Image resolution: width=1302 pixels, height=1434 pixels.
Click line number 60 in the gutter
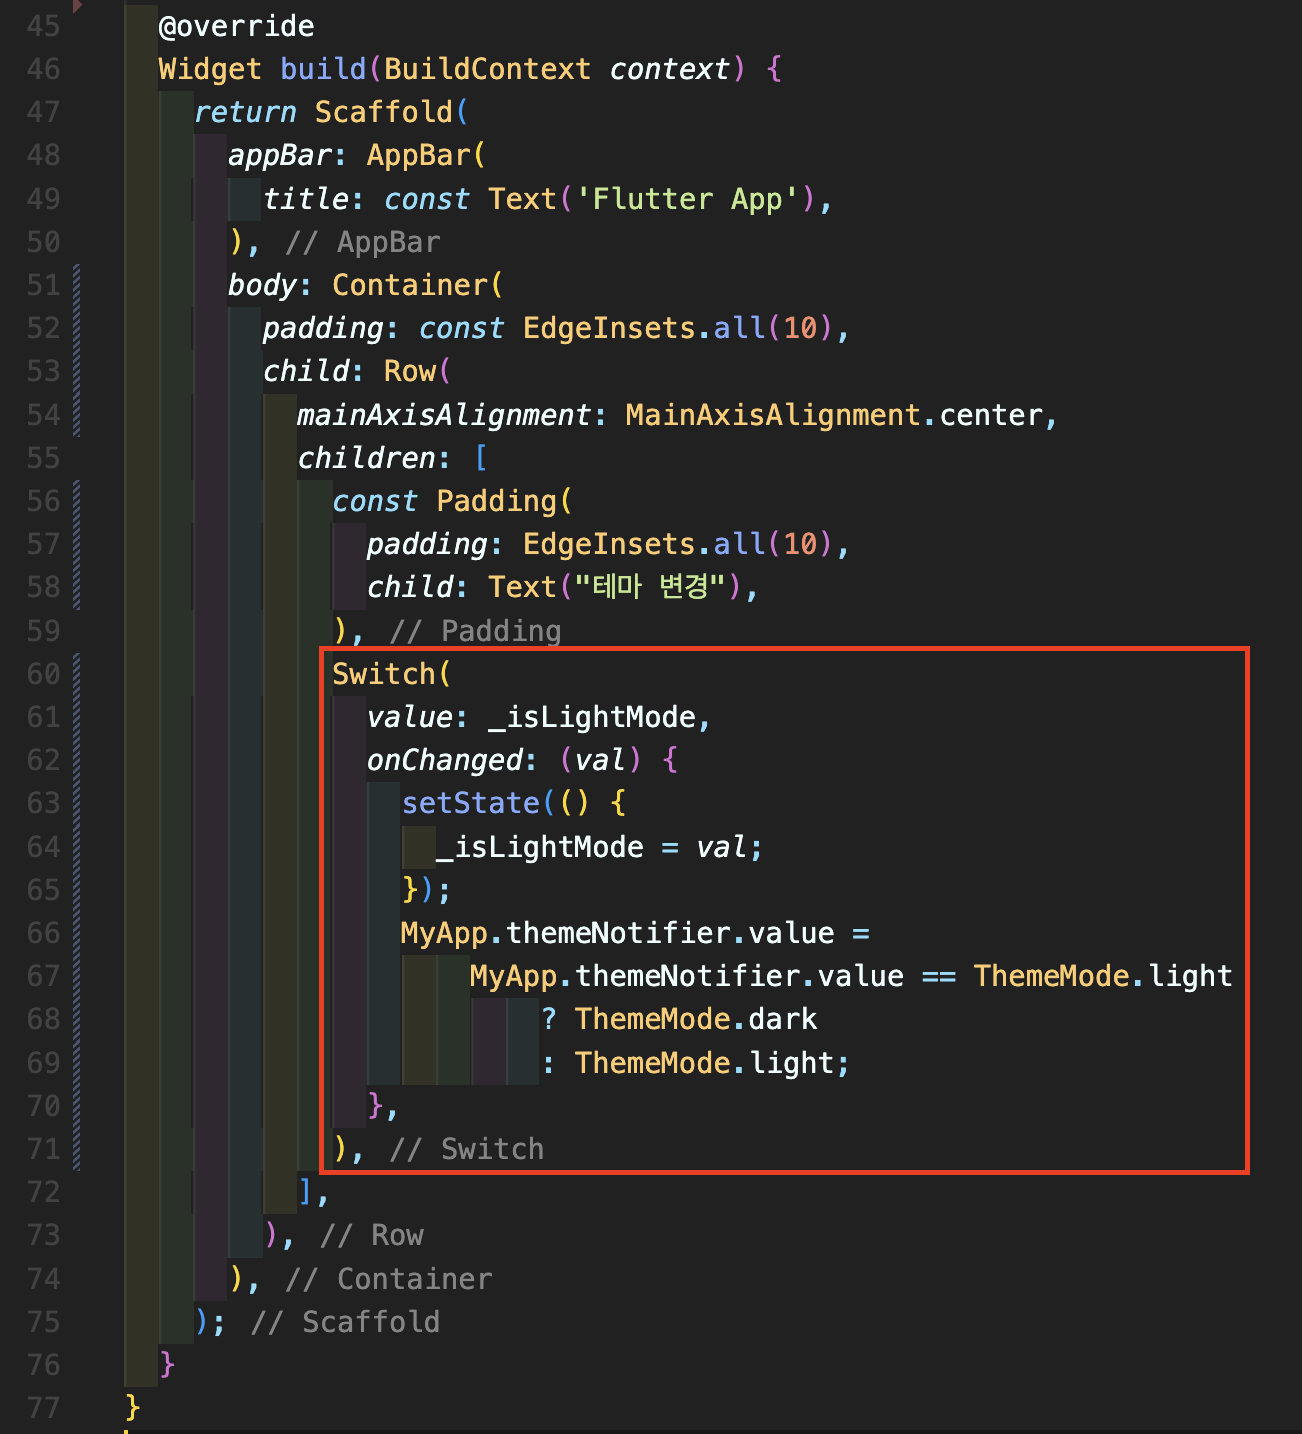tap(43, 674)
